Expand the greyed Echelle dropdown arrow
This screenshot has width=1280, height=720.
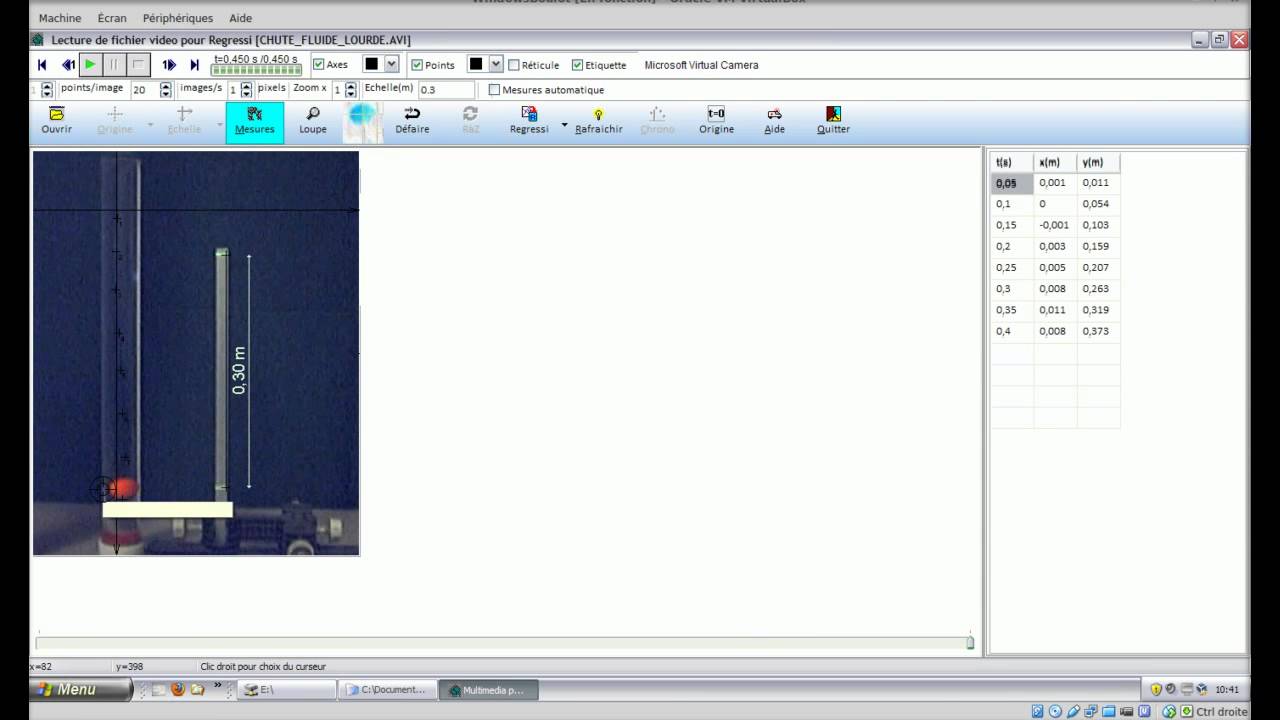tap(220, 125)
